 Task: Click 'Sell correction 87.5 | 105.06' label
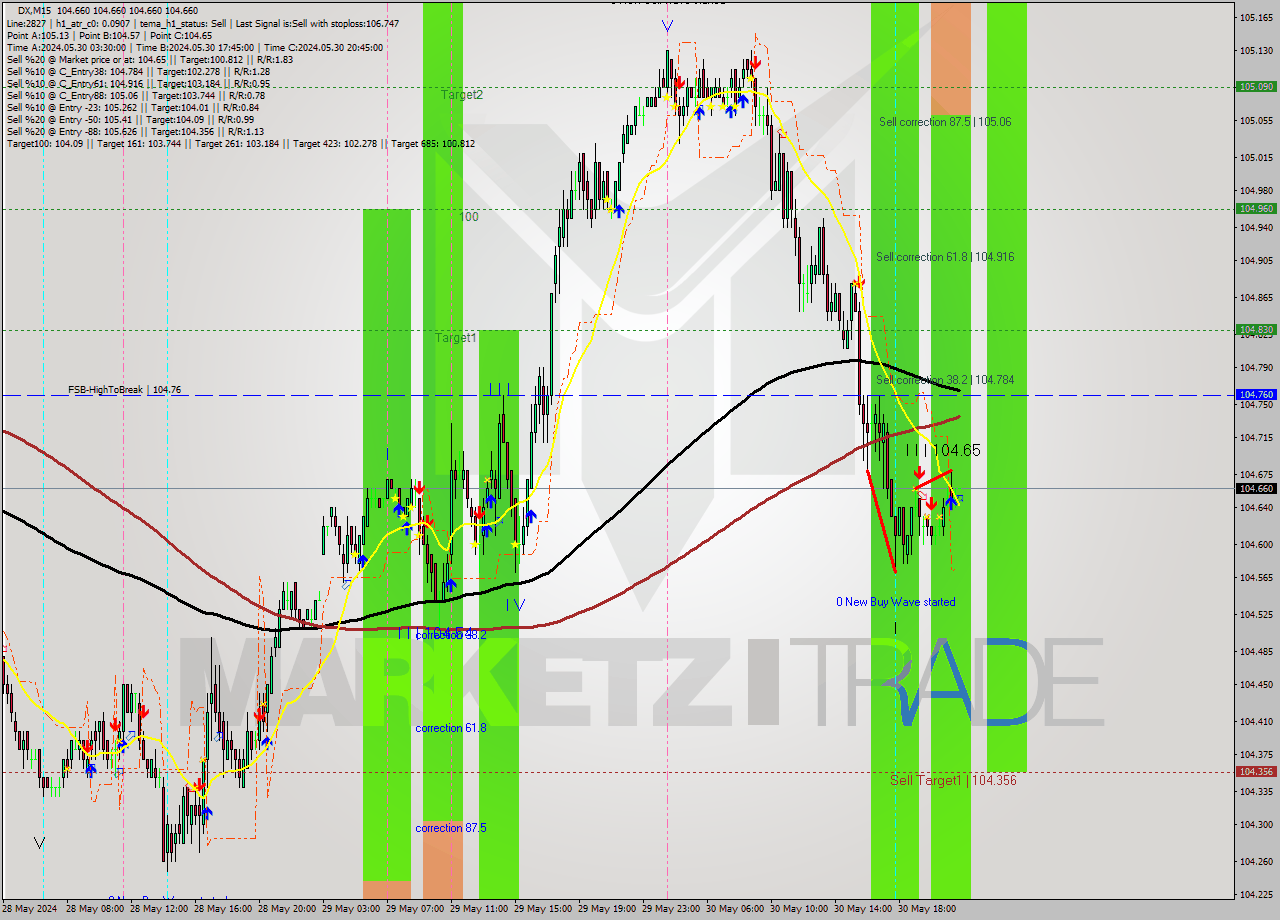click(945, 122)
